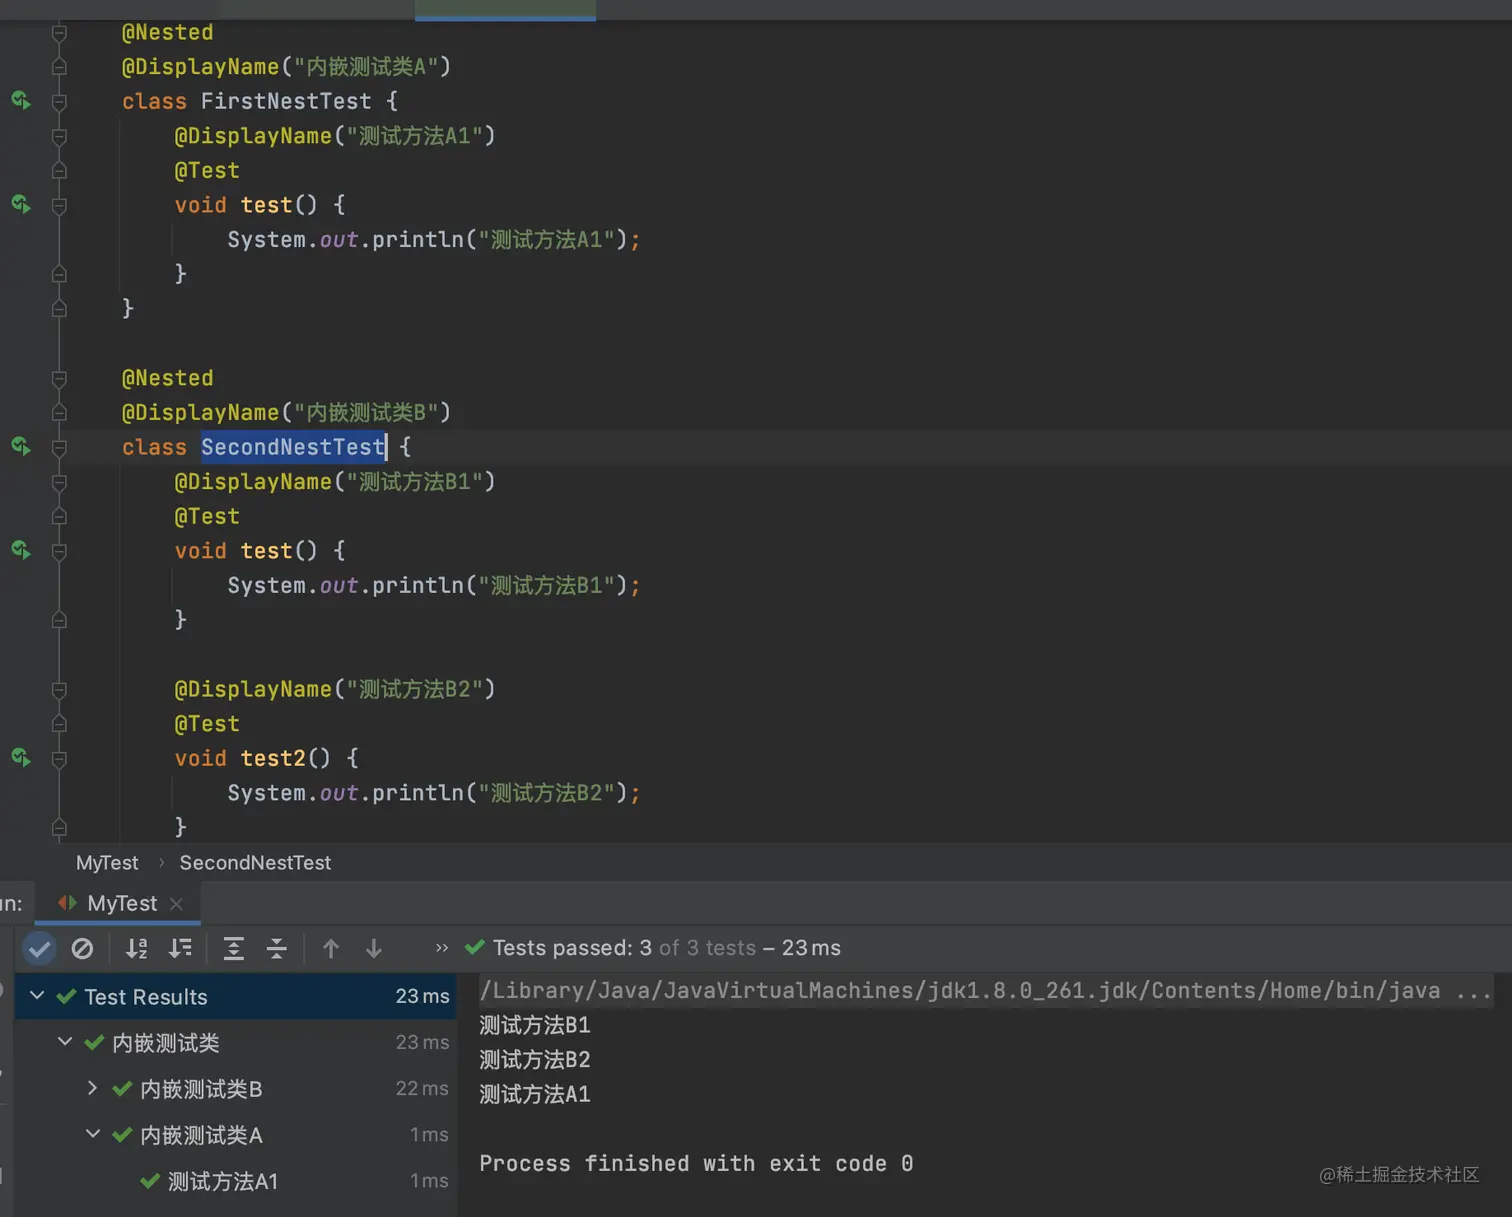
Task: Toggle Show Passed tests filter
Action: click(39, 948)
